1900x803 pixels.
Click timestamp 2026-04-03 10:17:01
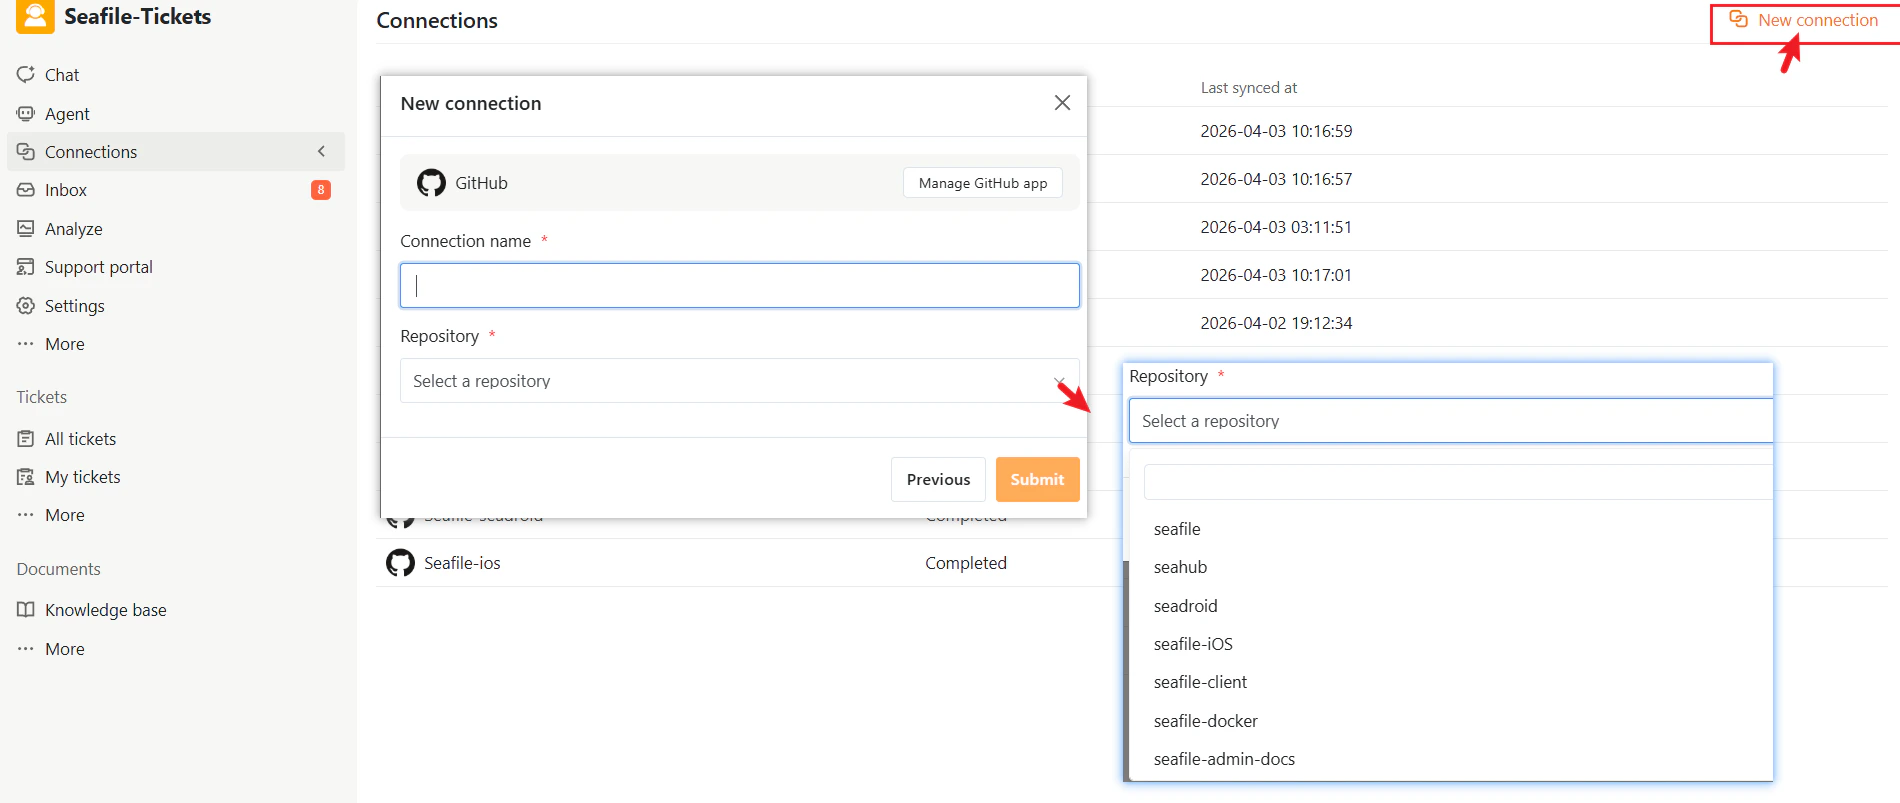[x=1276, y=275]
